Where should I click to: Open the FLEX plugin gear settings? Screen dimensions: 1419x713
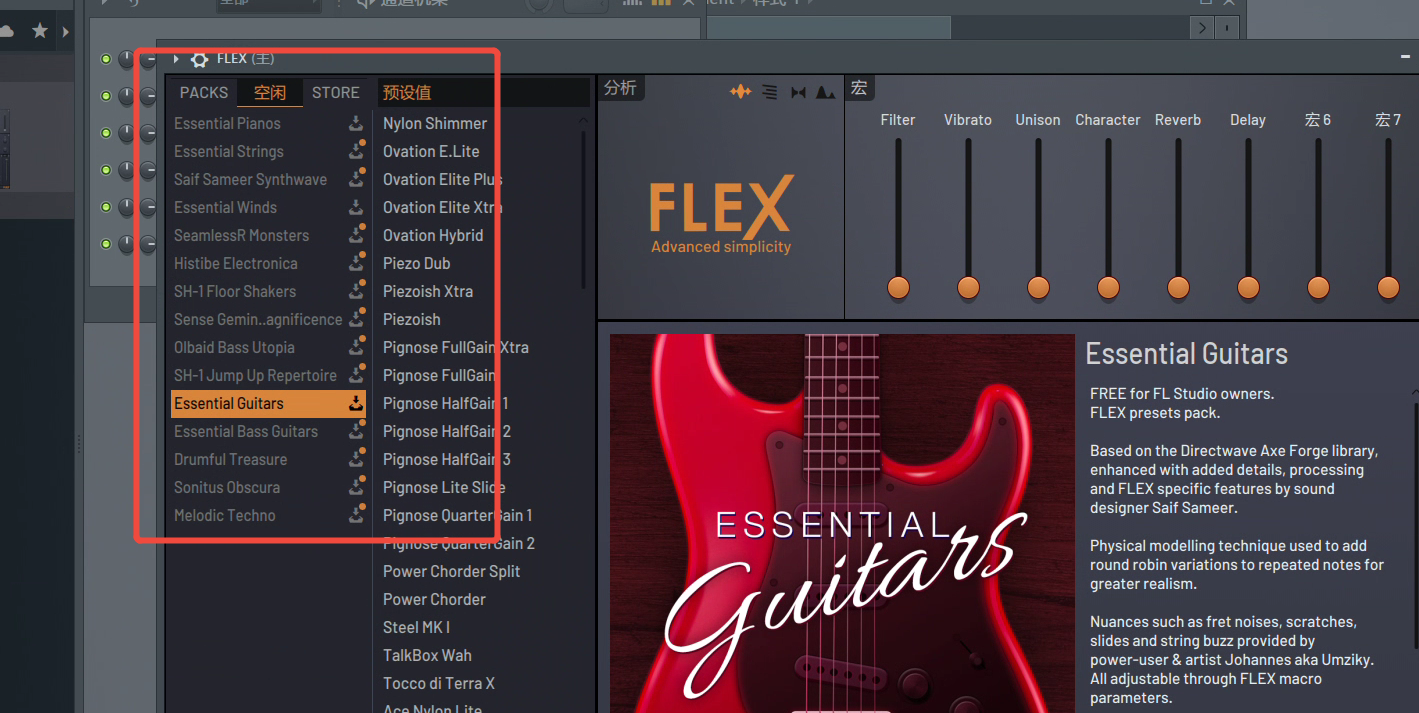pyautogui.click(x=199, y=59)
